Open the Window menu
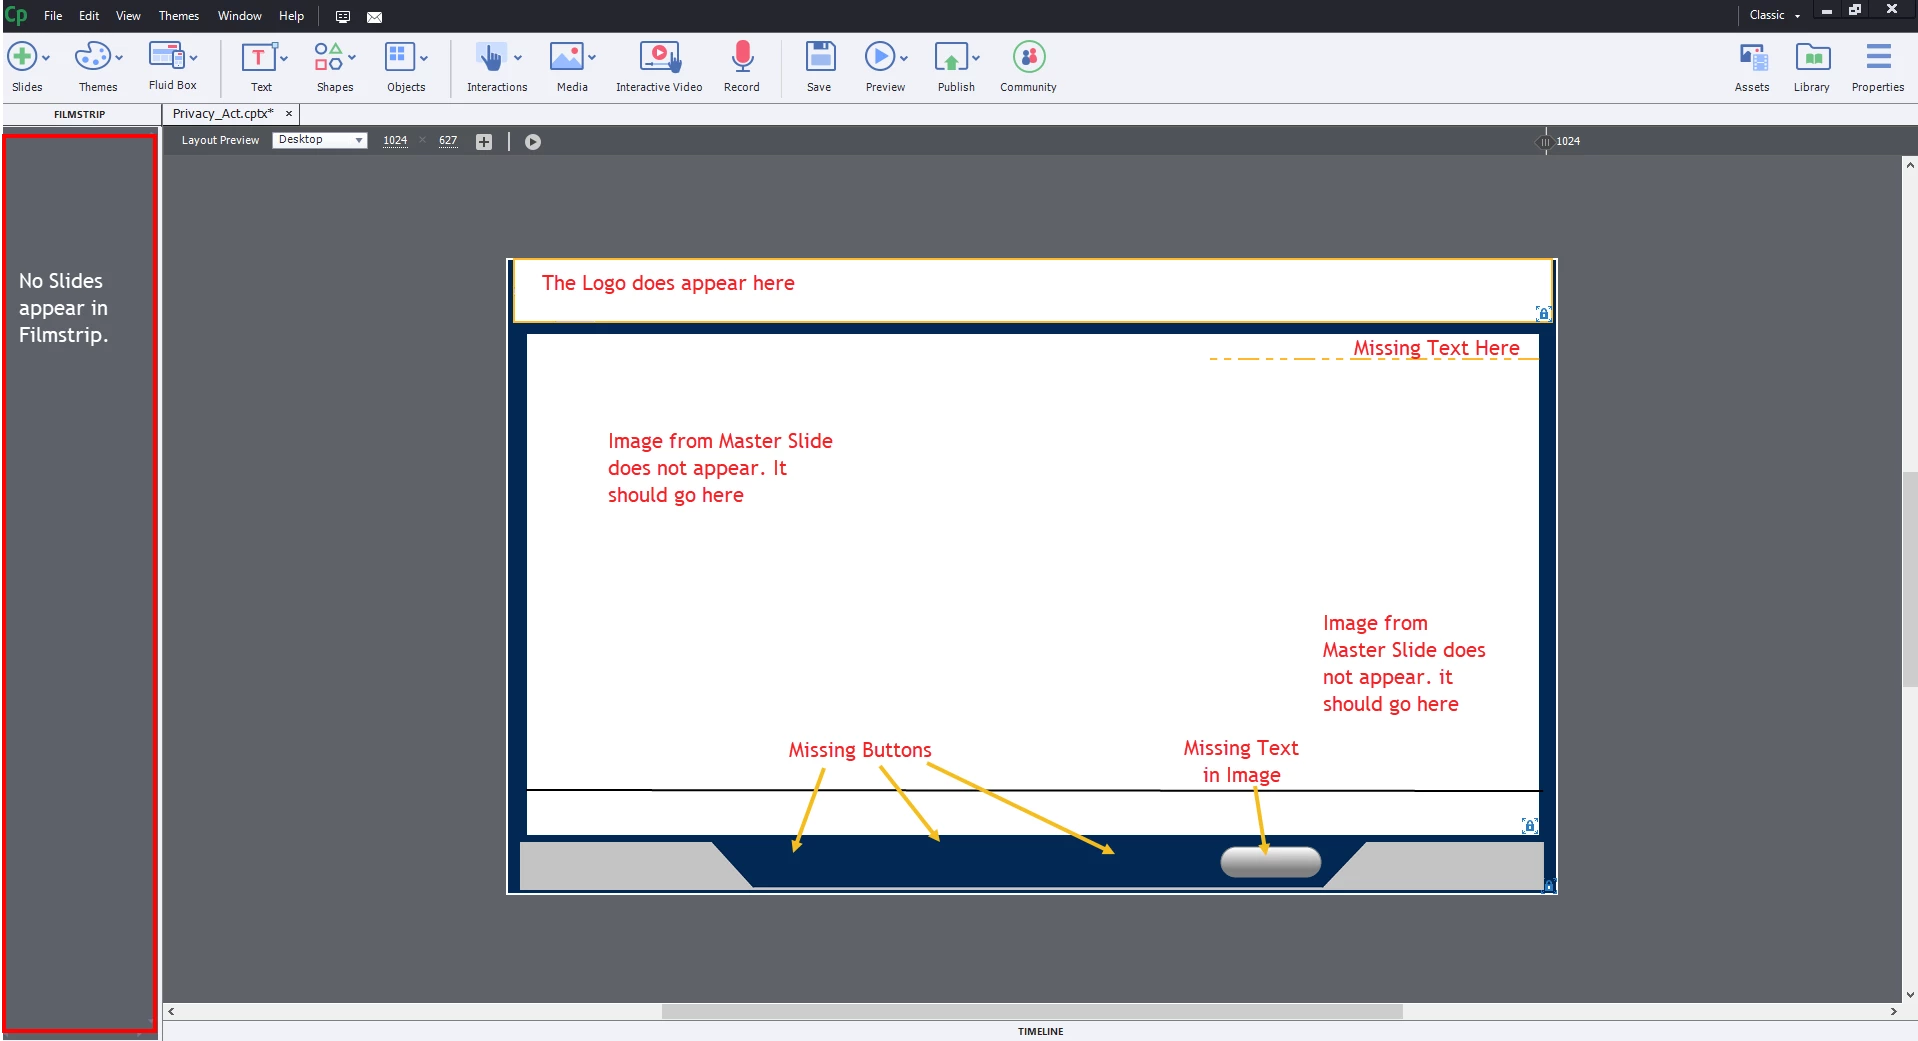 pyautogui.click(x=240, y=16)
